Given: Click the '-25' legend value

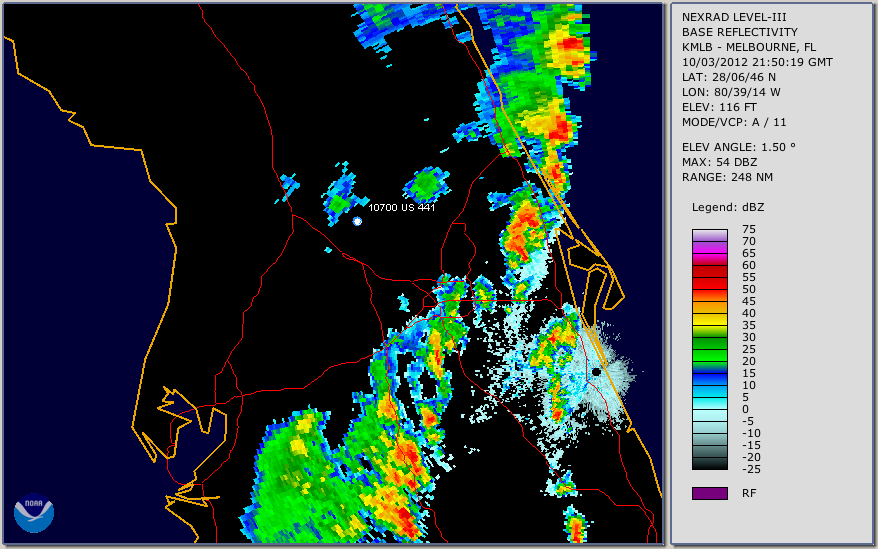Looking at the screenshot, I should click(x=751, y=469).
